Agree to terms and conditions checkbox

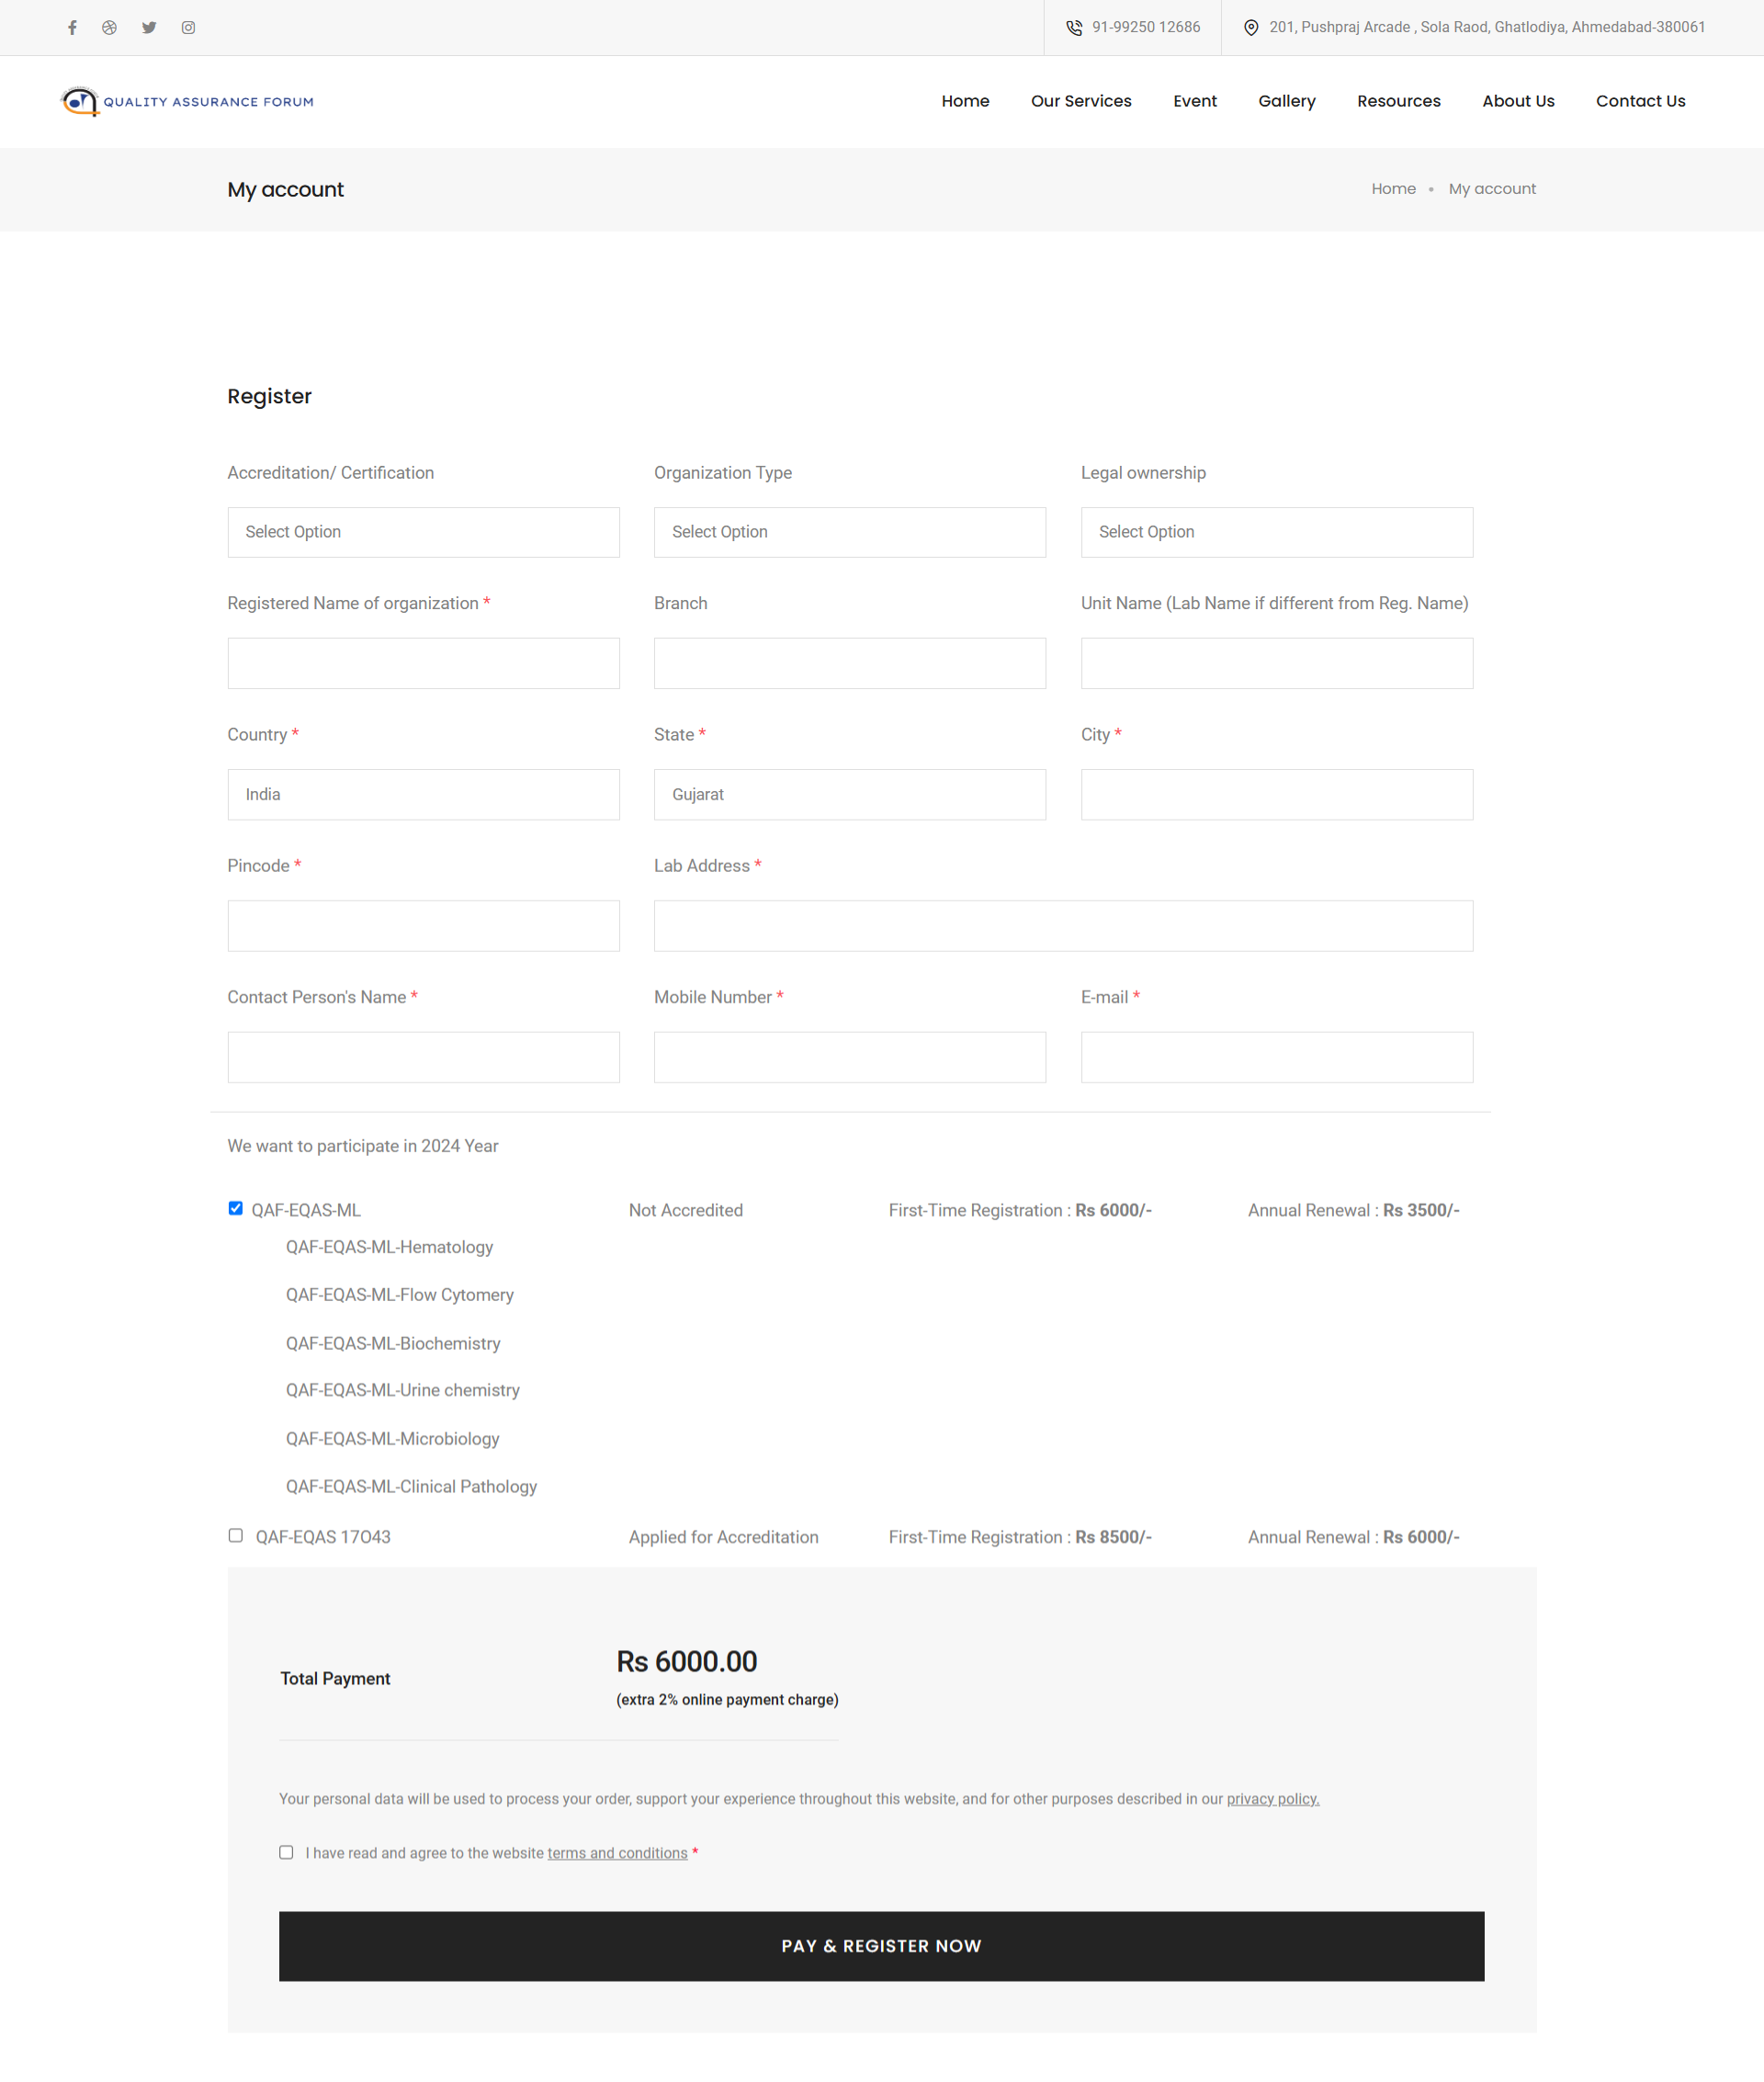[x=286, y=1852]
